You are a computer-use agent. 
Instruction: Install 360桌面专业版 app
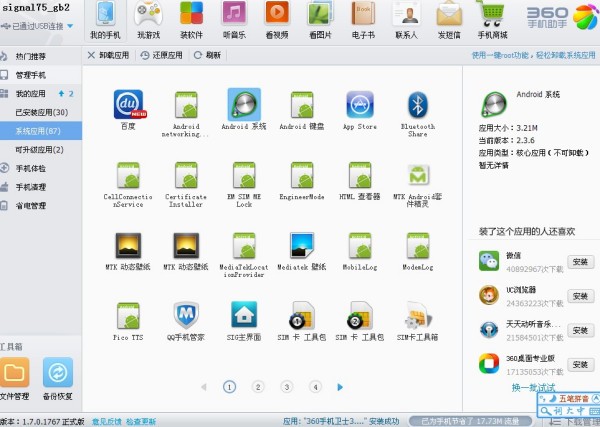pyautogui.click(x=580, y=365)
